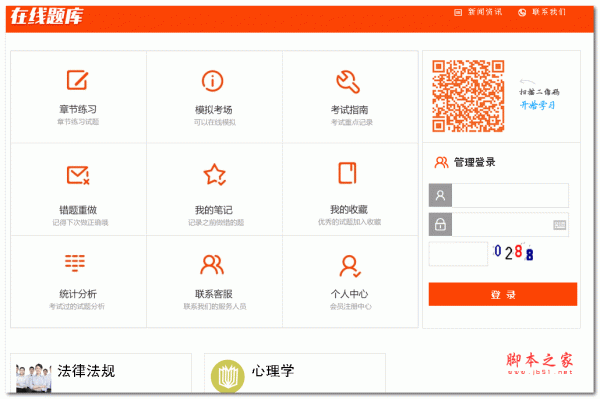
Task: Click the 开始学习 text beside QR code
Action: pos(538,105)
